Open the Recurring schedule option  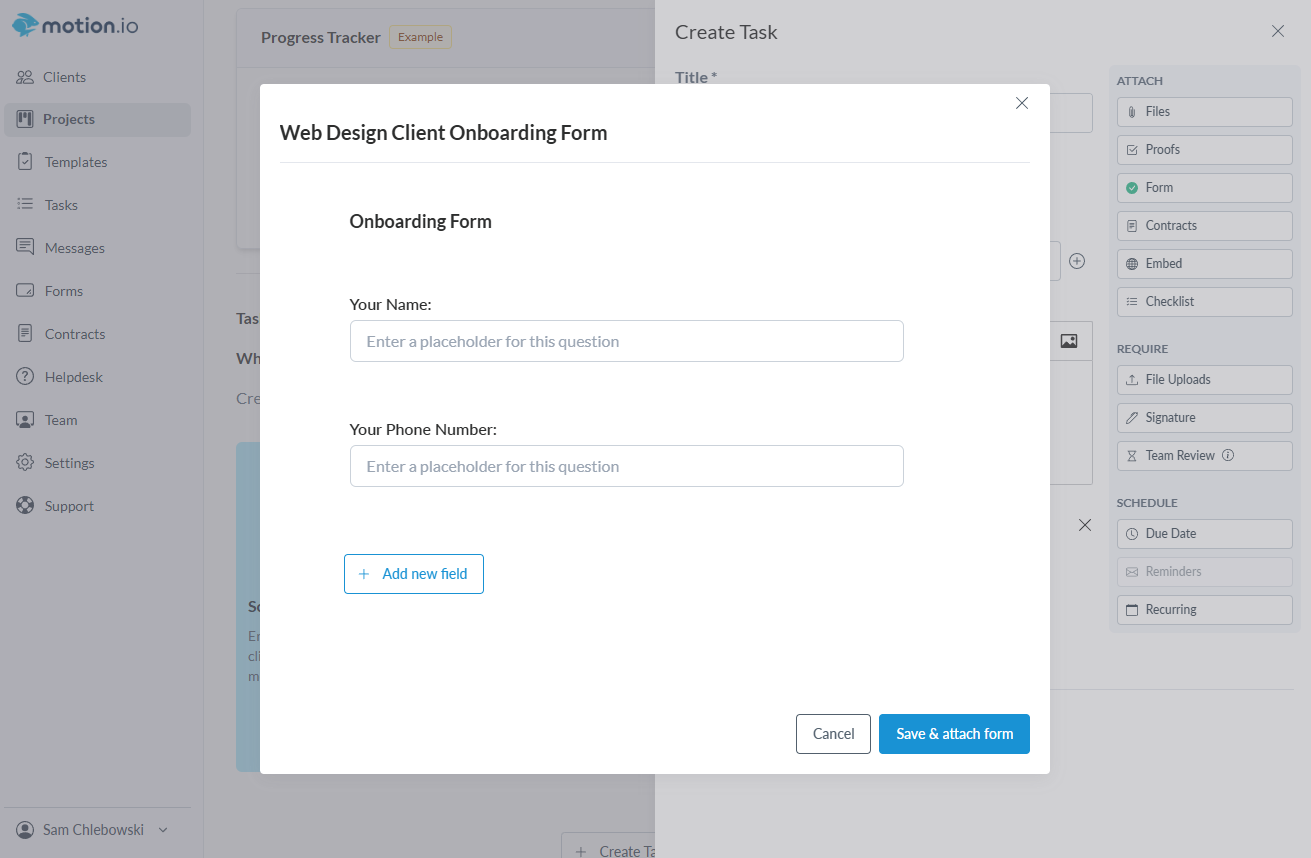point(1204,610)
